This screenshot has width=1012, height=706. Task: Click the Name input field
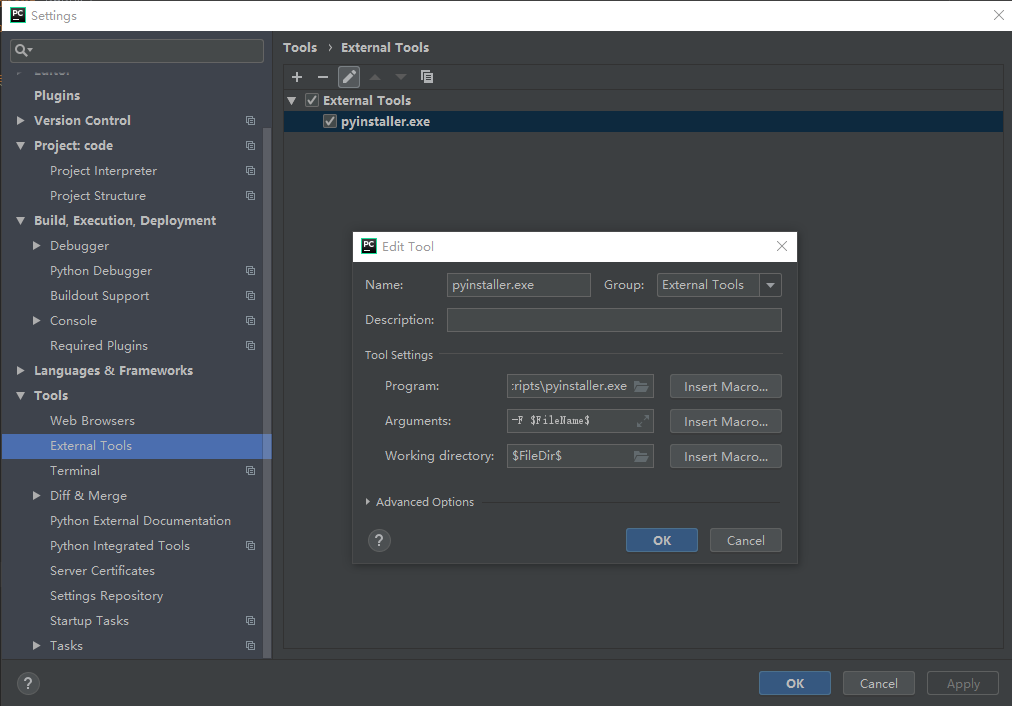click(518, 285)
